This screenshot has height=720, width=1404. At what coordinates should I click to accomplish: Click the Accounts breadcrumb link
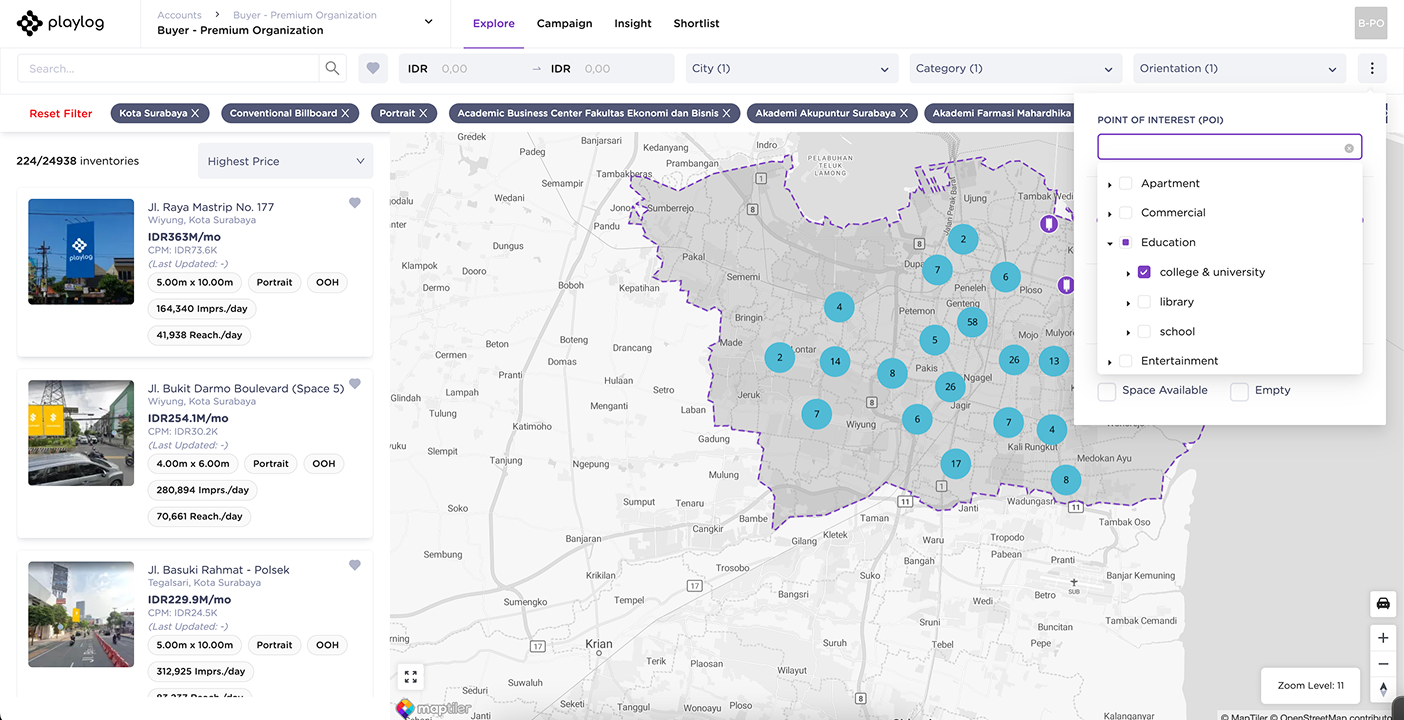tap(179, 15)
